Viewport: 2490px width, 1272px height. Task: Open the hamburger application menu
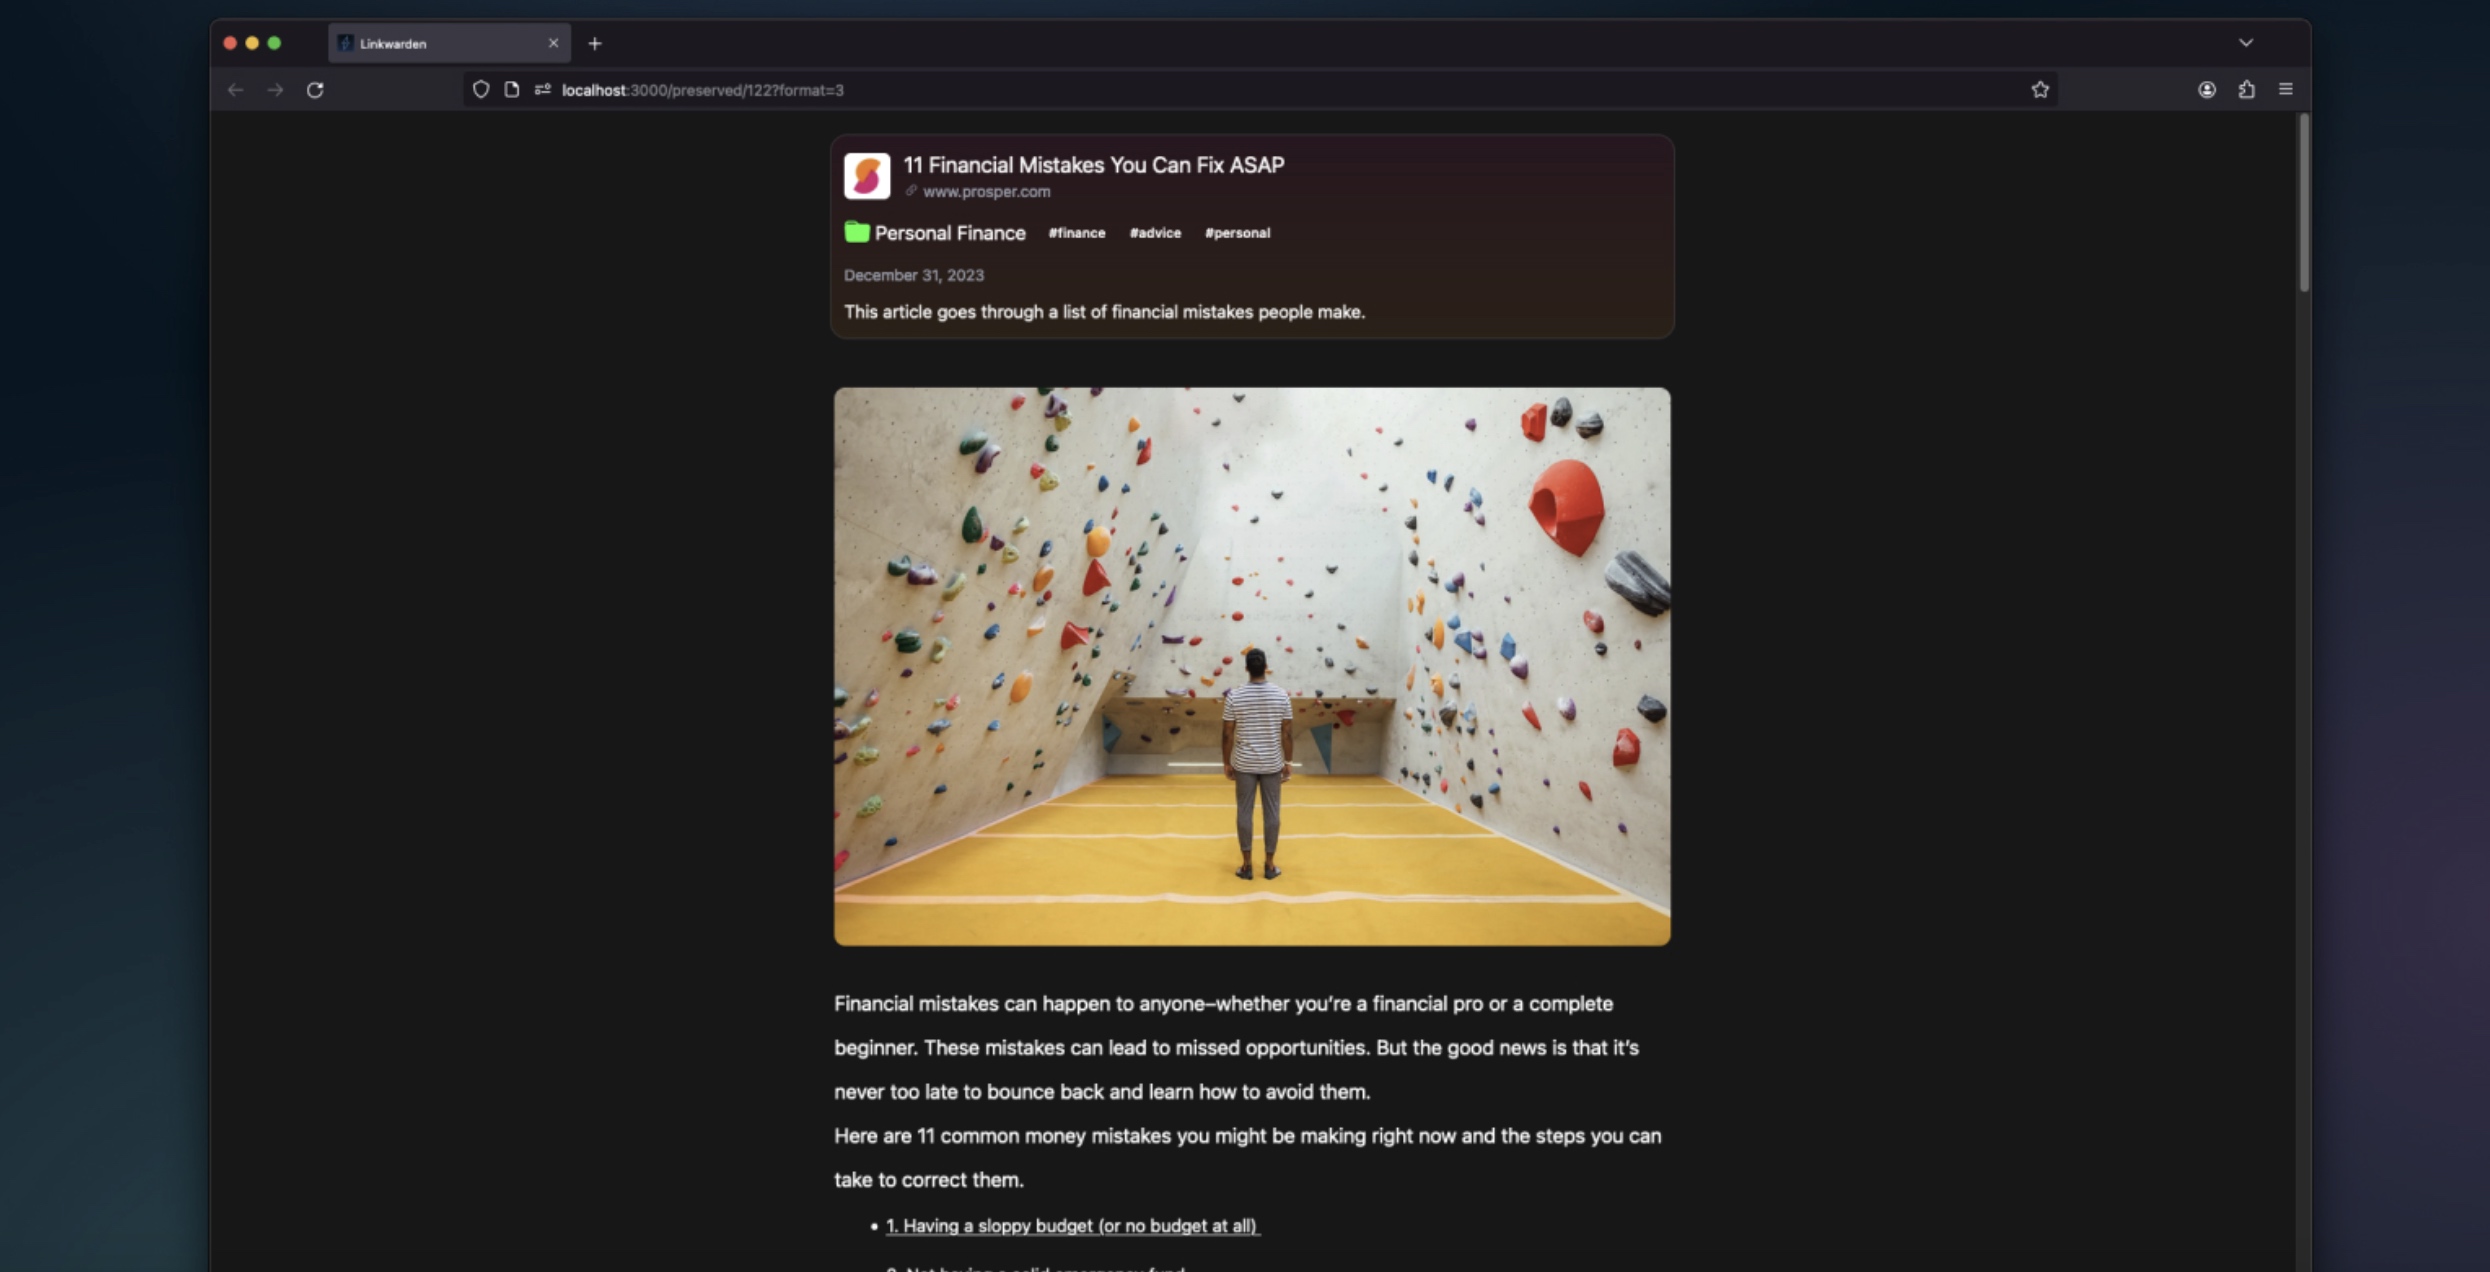tap(2286, 89)
